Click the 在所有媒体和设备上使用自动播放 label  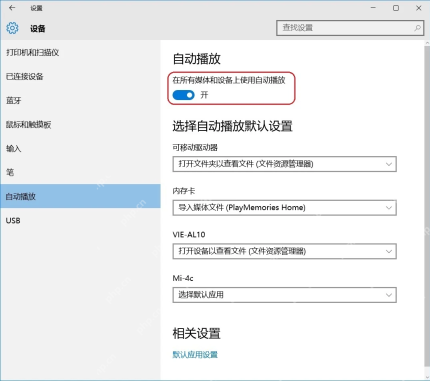point(229,80)
